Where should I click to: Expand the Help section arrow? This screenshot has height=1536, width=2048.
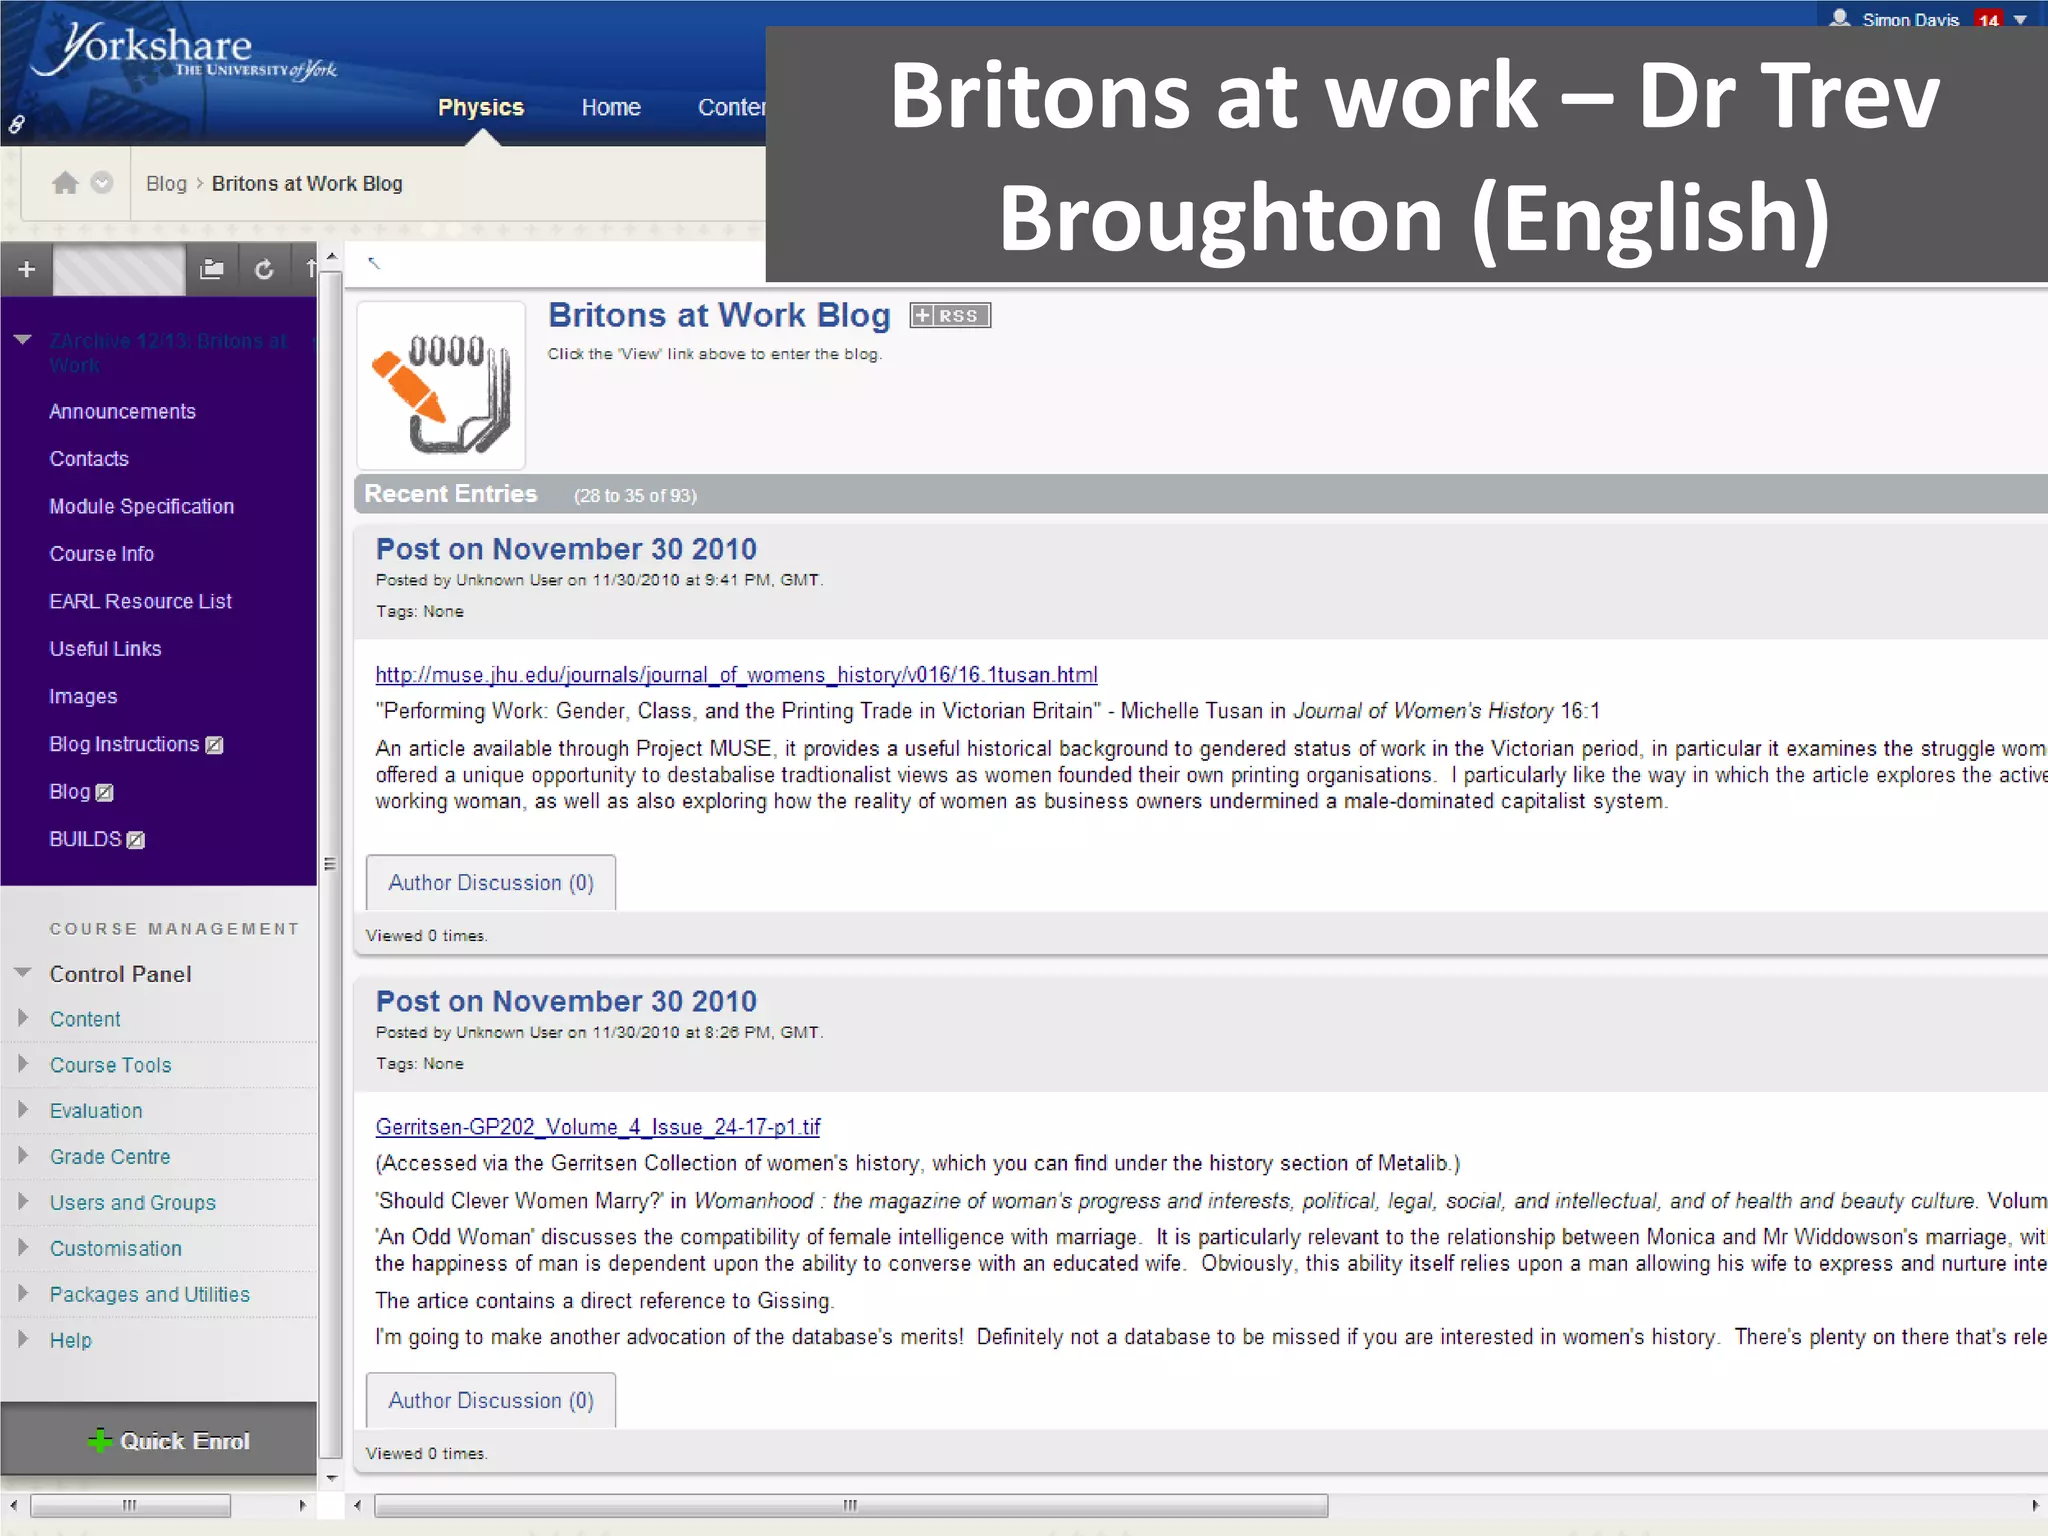click(x=23, y=1338)
